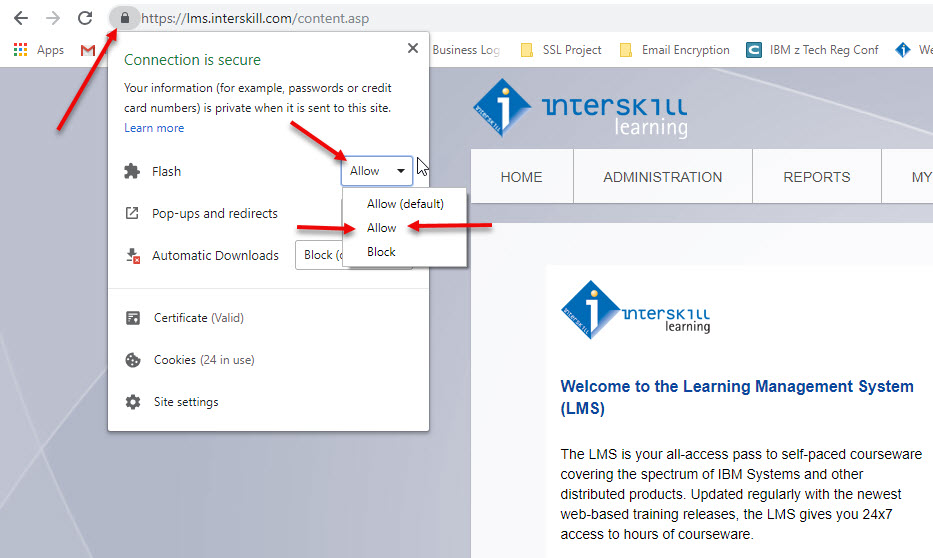Close the site info popup
The image size is (933, 558).
pos(413,48)
